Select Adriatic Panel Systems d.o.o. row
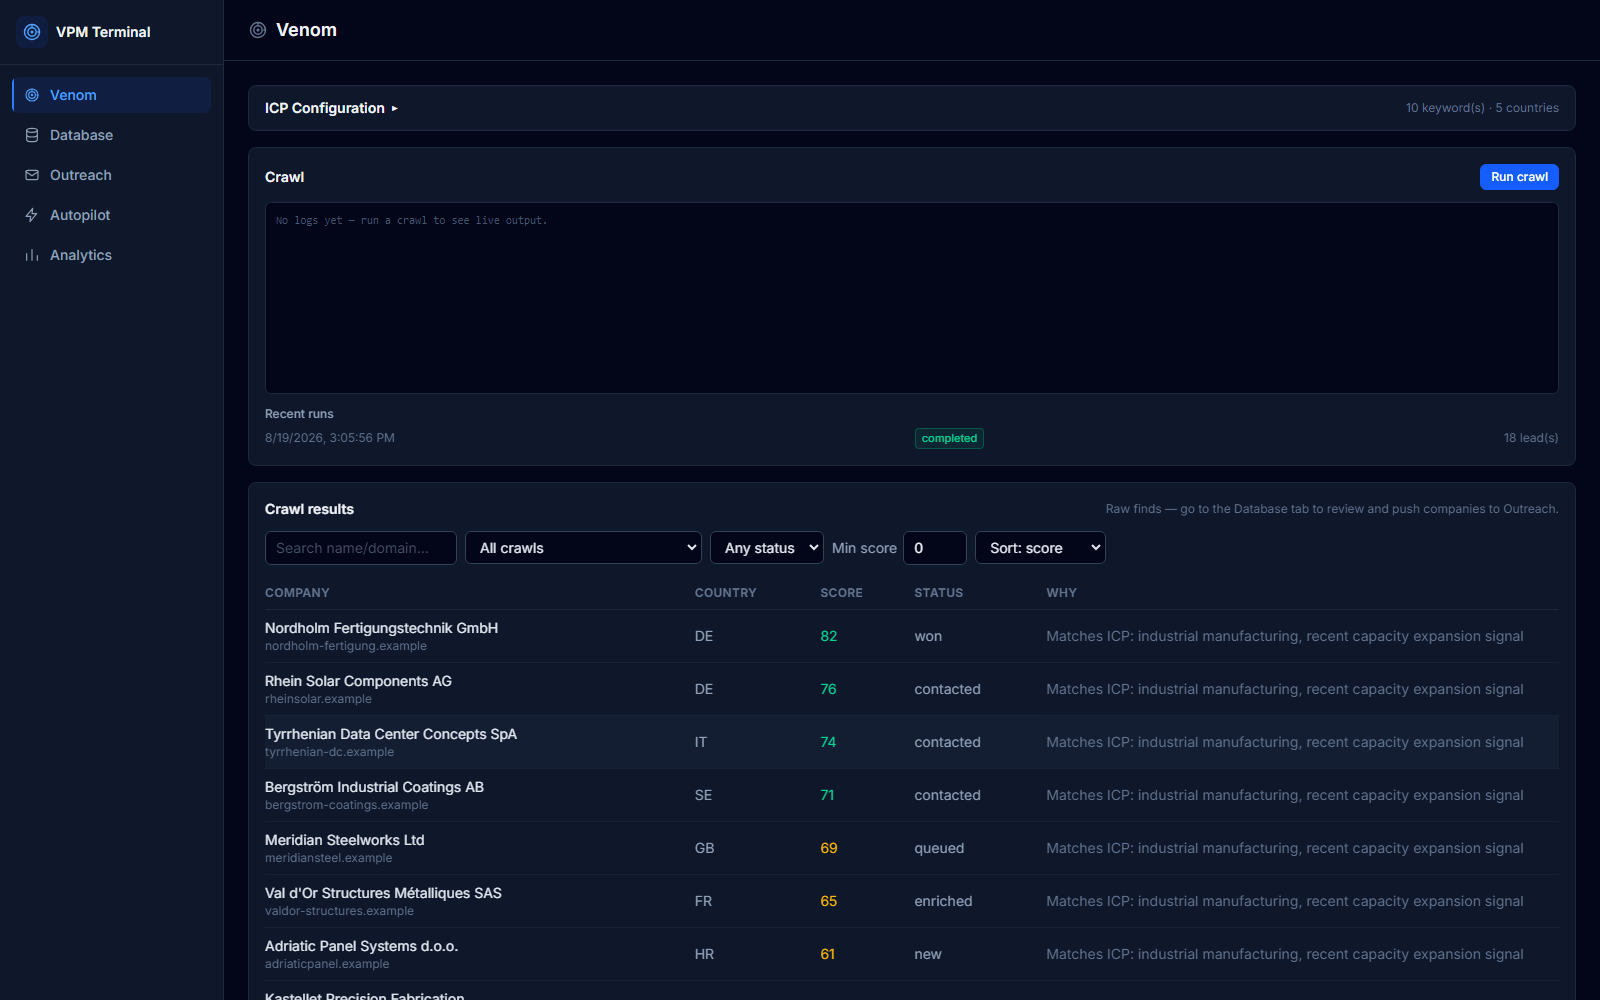Screen dimensions: 1600x1000 pyautogui.click(x=912, y=954)
